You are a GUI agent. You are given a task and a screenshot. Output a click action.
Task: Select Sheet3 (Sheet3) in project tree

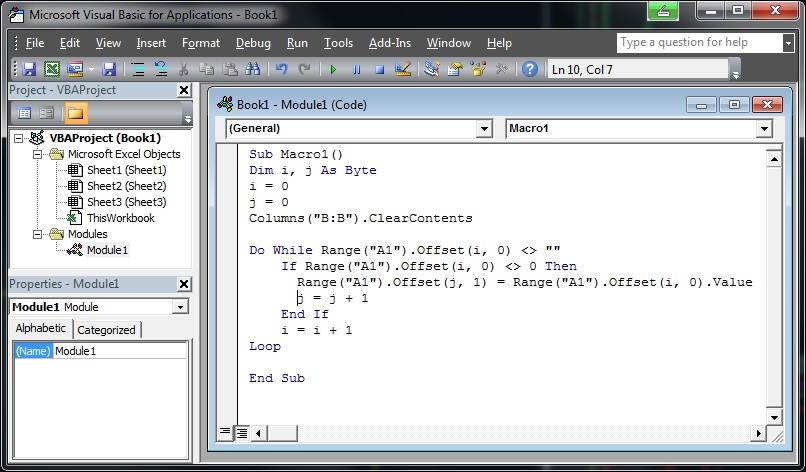pos(126,202)
